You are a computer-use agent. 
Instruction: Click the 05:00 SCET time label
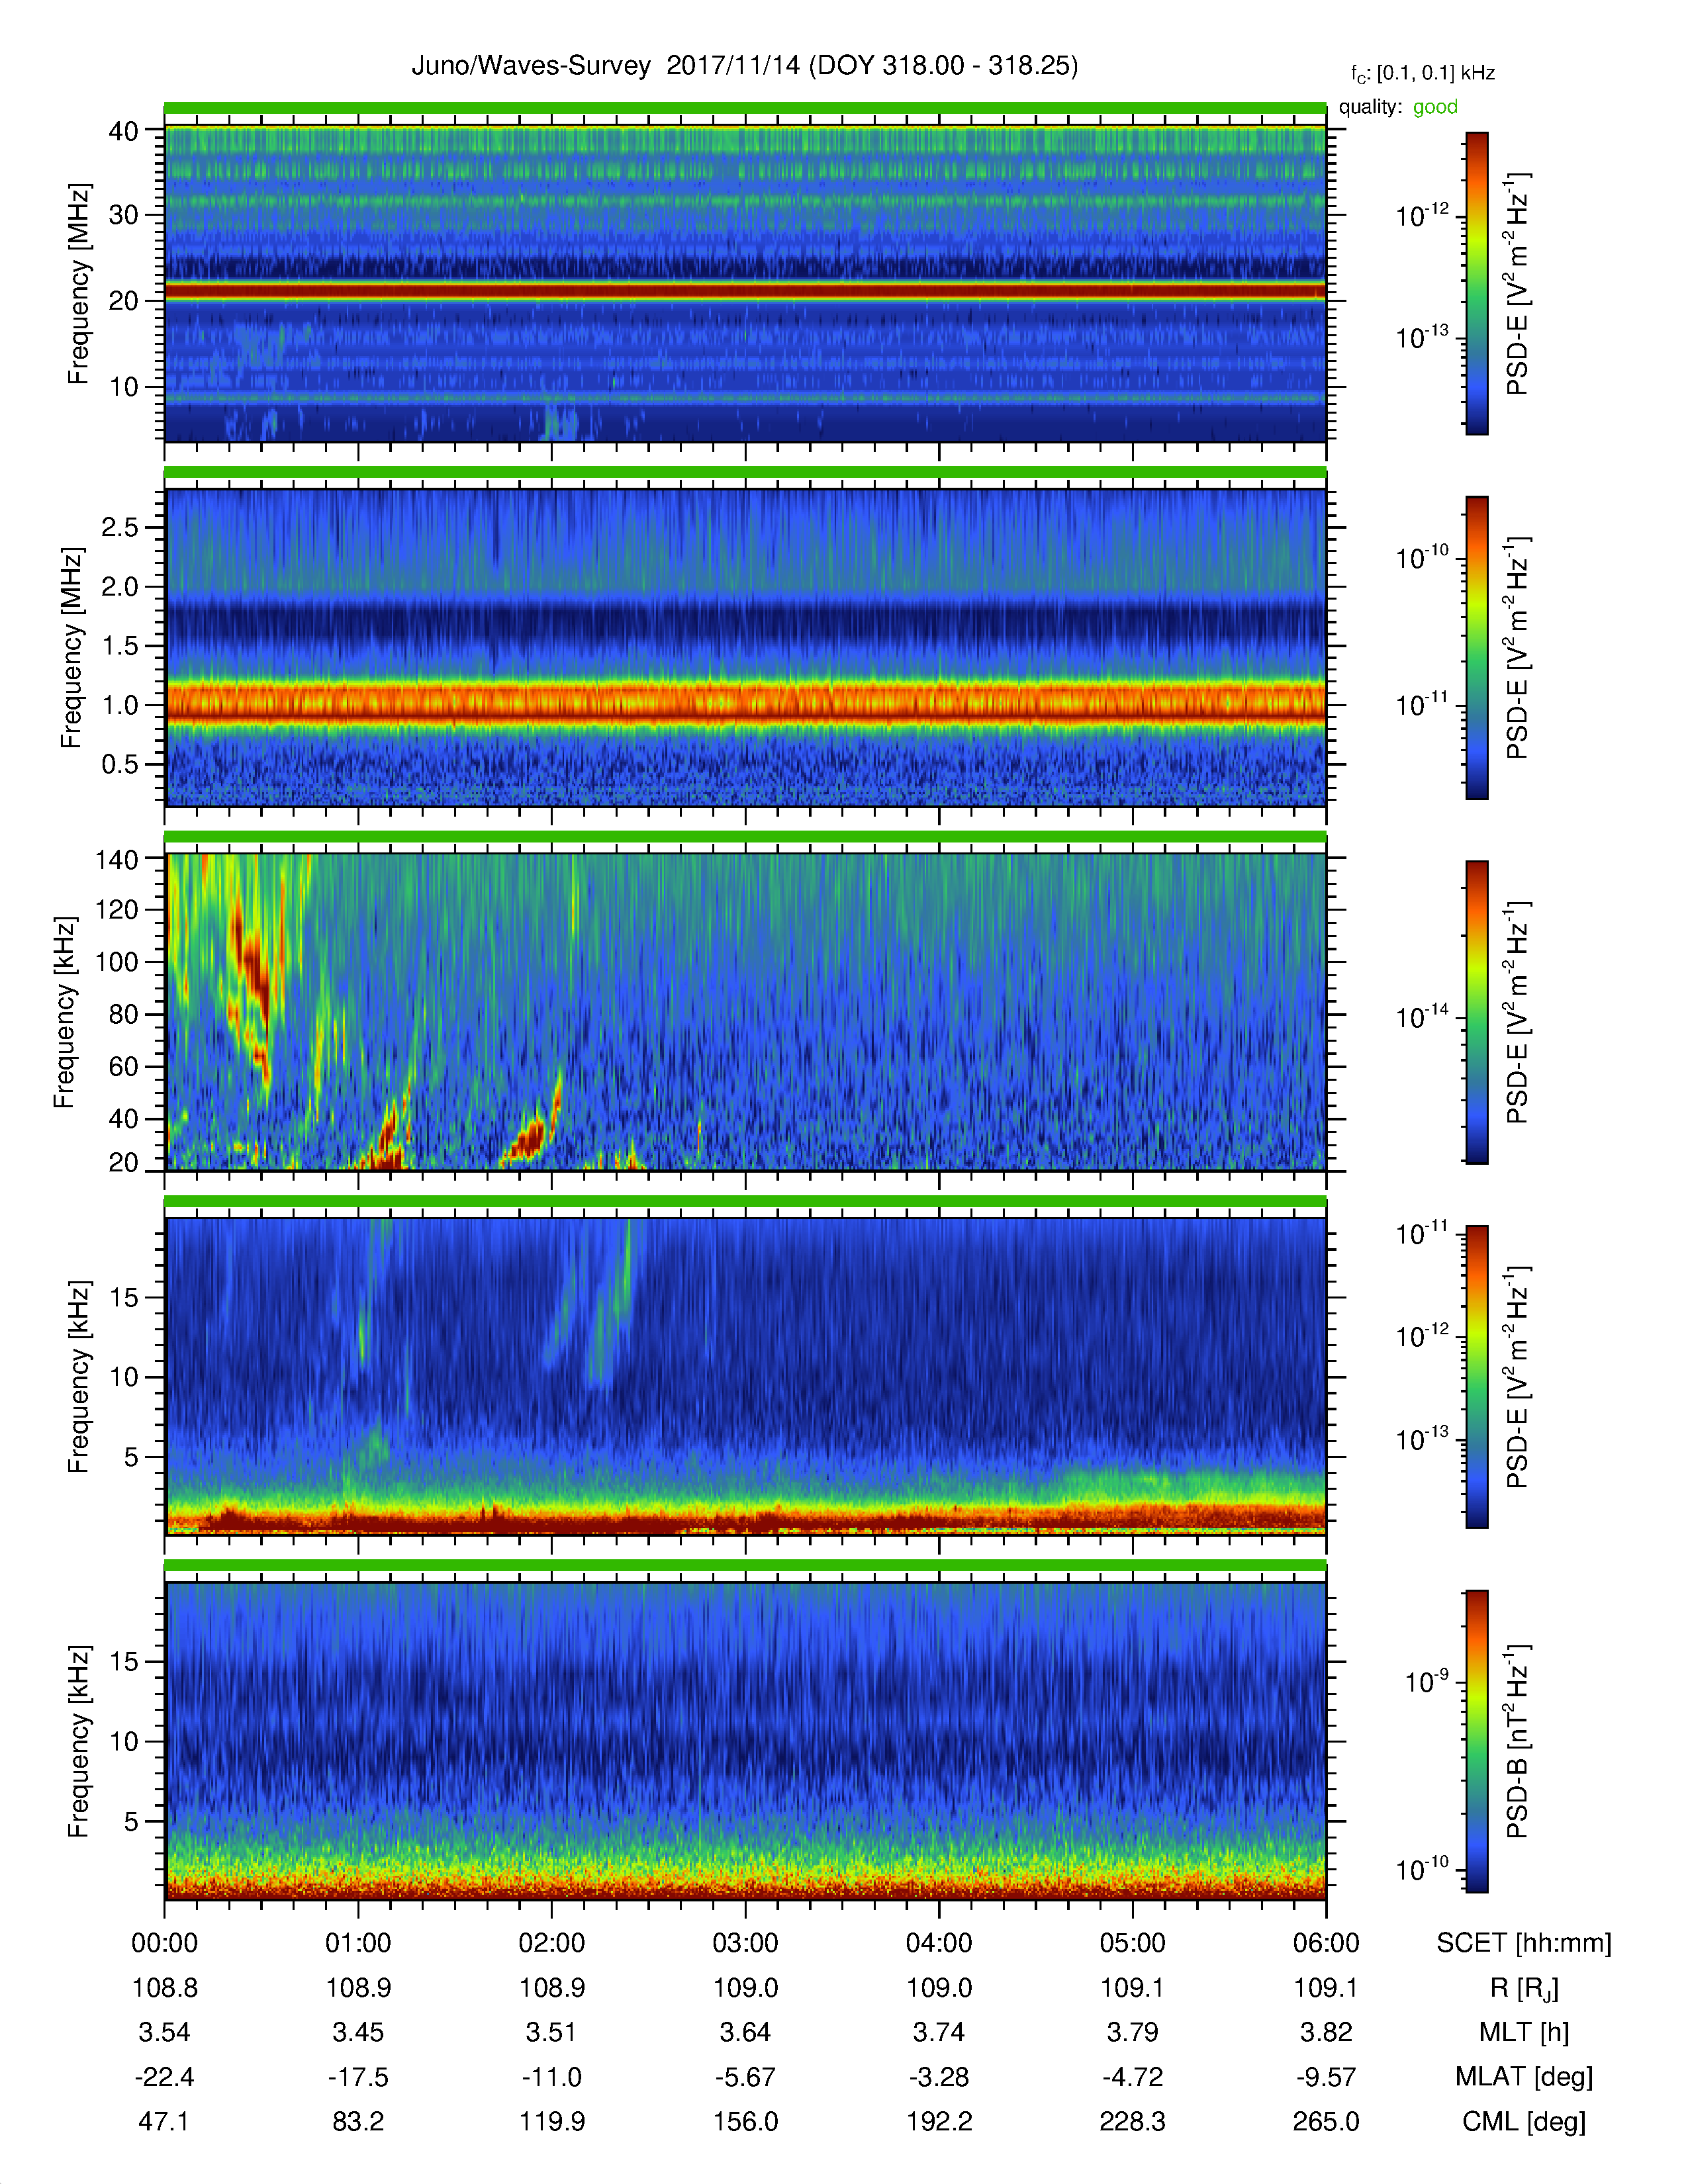click(1132, 1943)
